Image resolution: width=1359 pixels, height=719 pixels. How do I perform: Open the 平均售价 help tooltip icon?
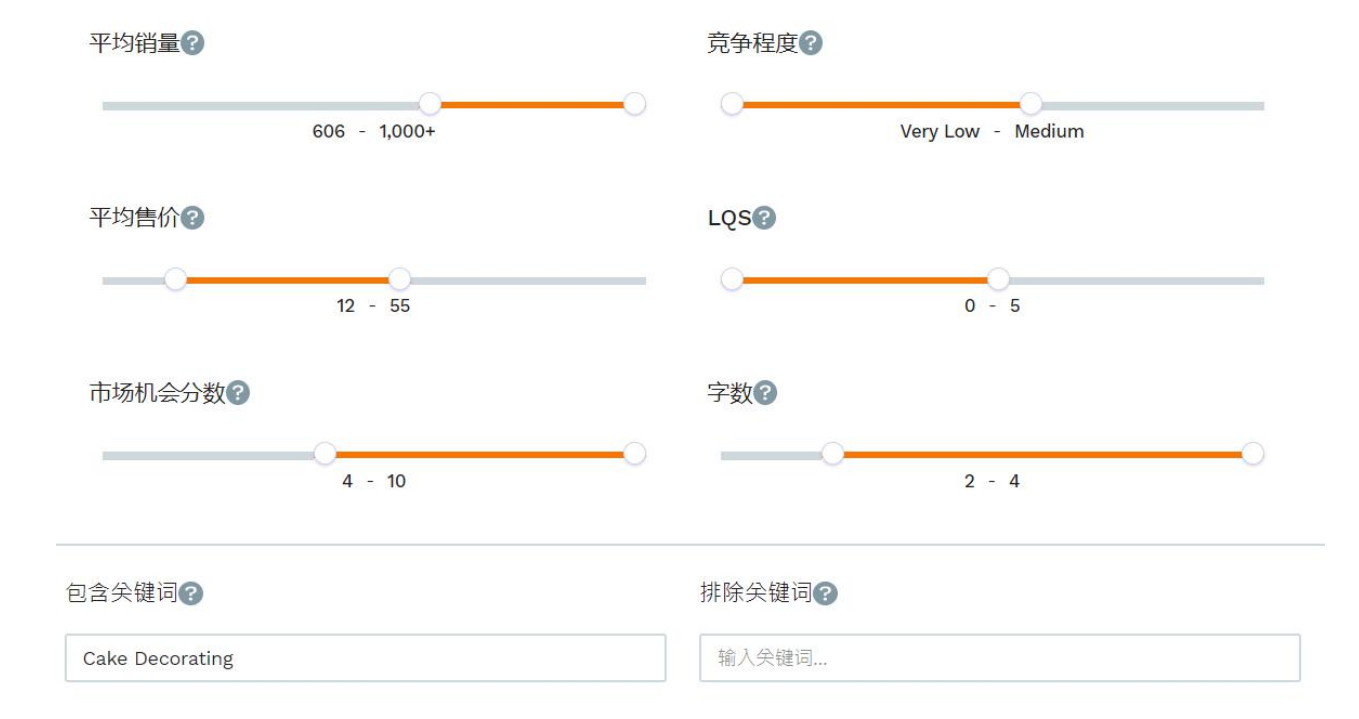[193, 218]
